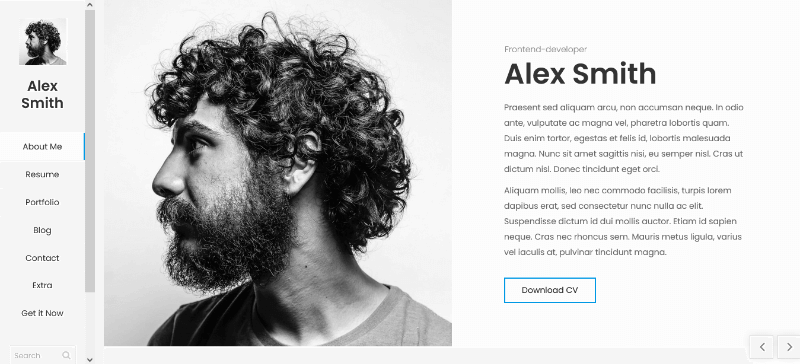The width and height of the screenshot is (800, 364).
Task: Click the Frontend-developer subtitle text
Action: 545,49
